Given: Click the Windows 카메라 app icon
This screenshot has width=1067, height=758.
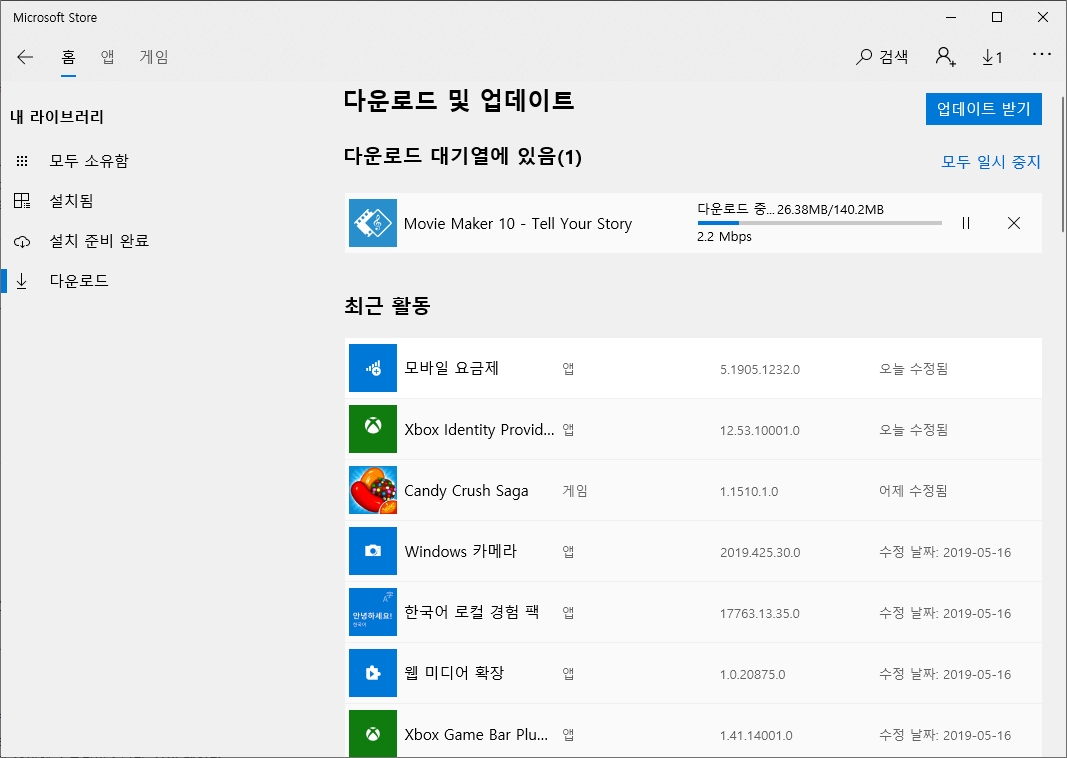Looking at the screenshot, I should tap(373, 551).
